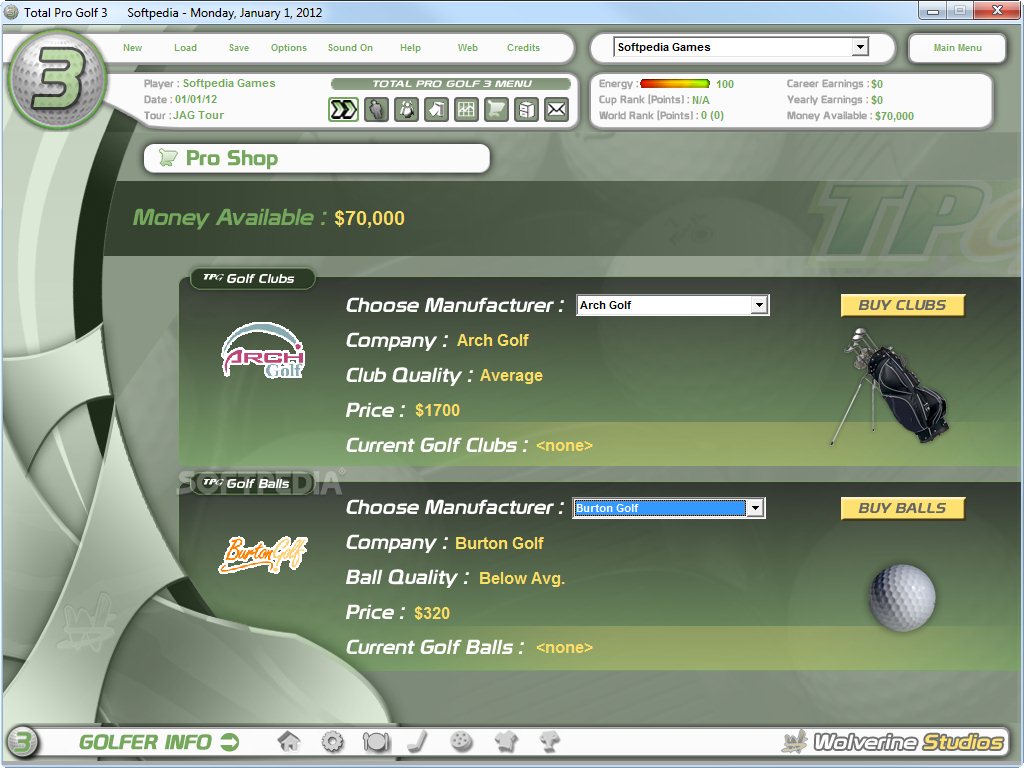Viewport: 1024px width, 768px height.
Task: Click the Player Softpedia Games name
Action: click(229, 83)
